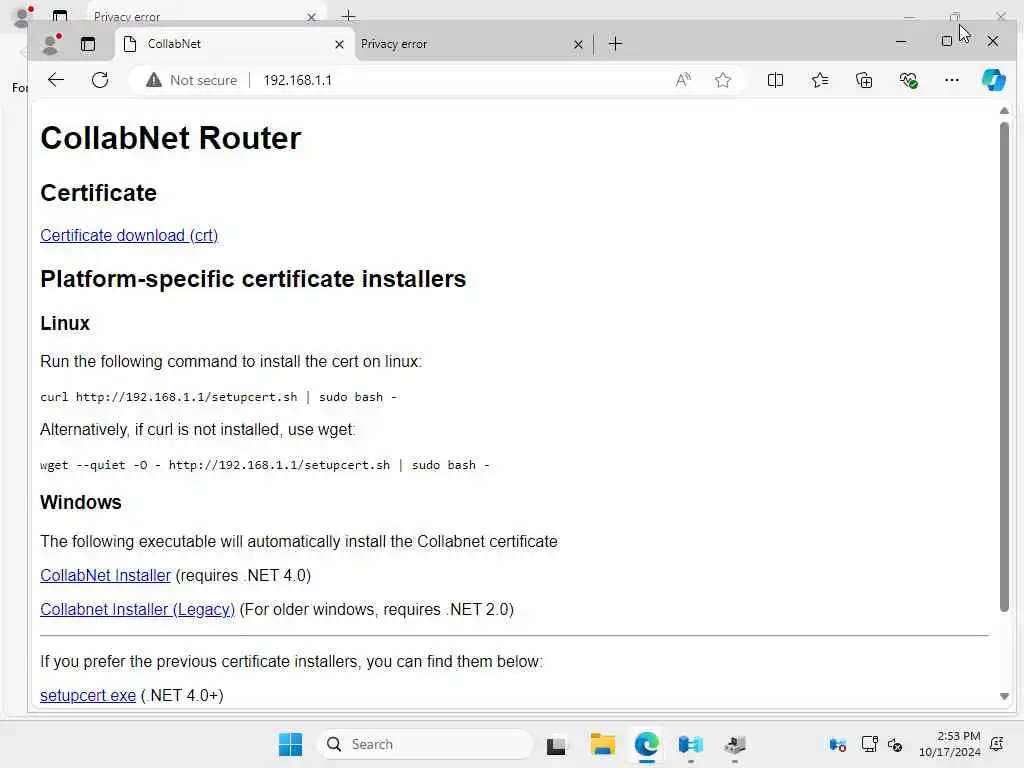Click scrollbar down arrow
1024x768 pixels.
tap(1004, 696)
